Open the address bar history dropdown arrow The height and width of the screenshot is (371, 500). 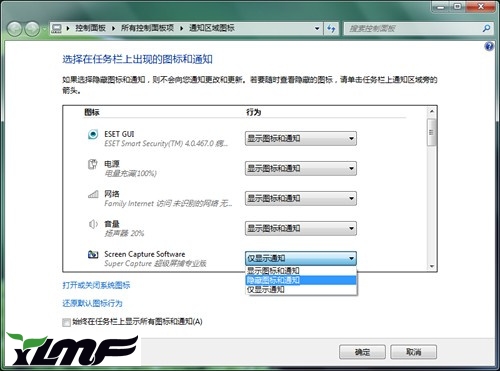point(317,29)
